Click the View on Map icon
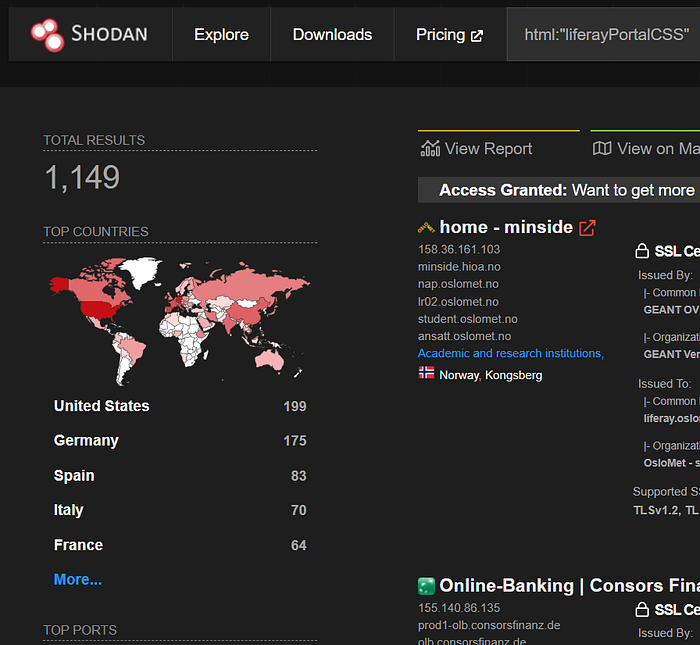This screenshot has height=645, width=700. [x=602, y=148]
